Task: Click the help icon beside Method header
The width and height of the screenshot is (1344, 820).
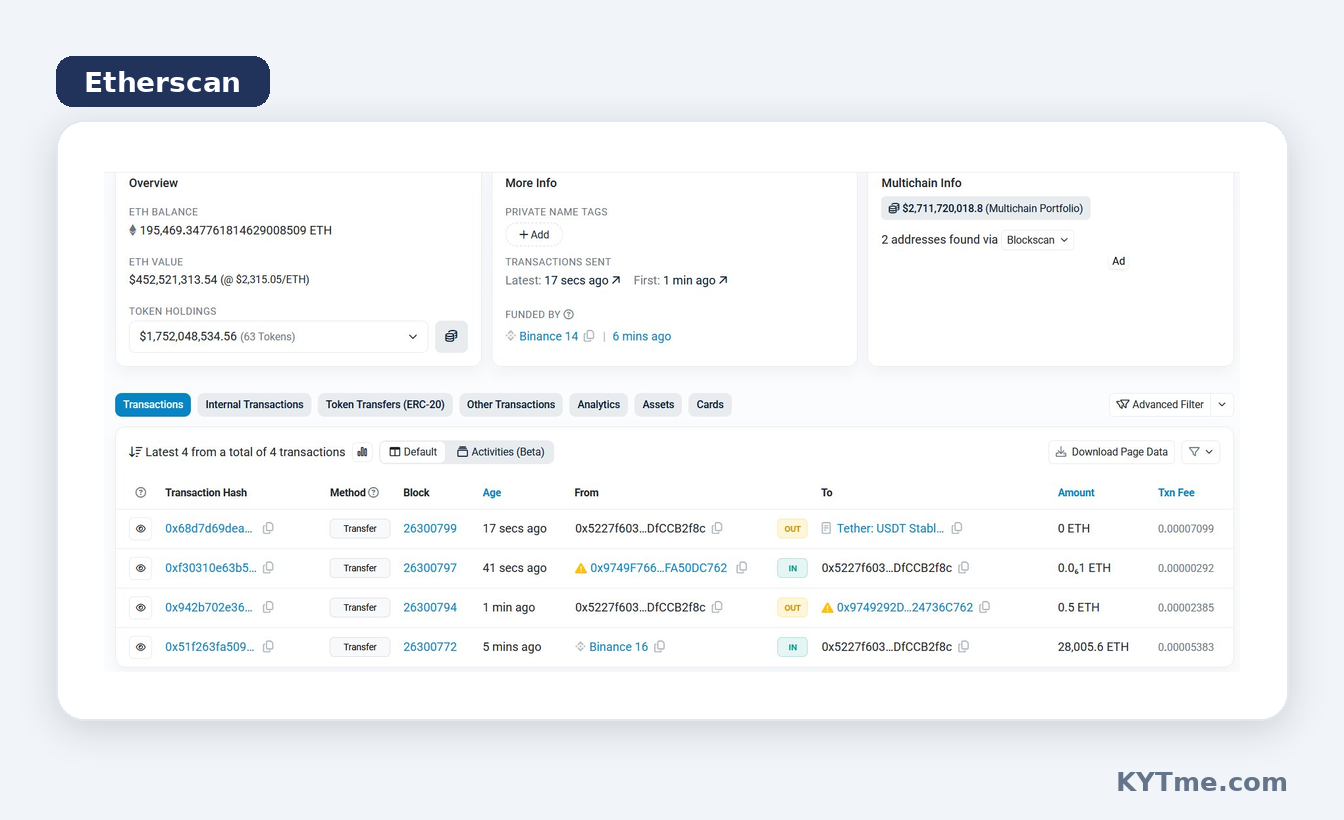Action: click(374, 493)
